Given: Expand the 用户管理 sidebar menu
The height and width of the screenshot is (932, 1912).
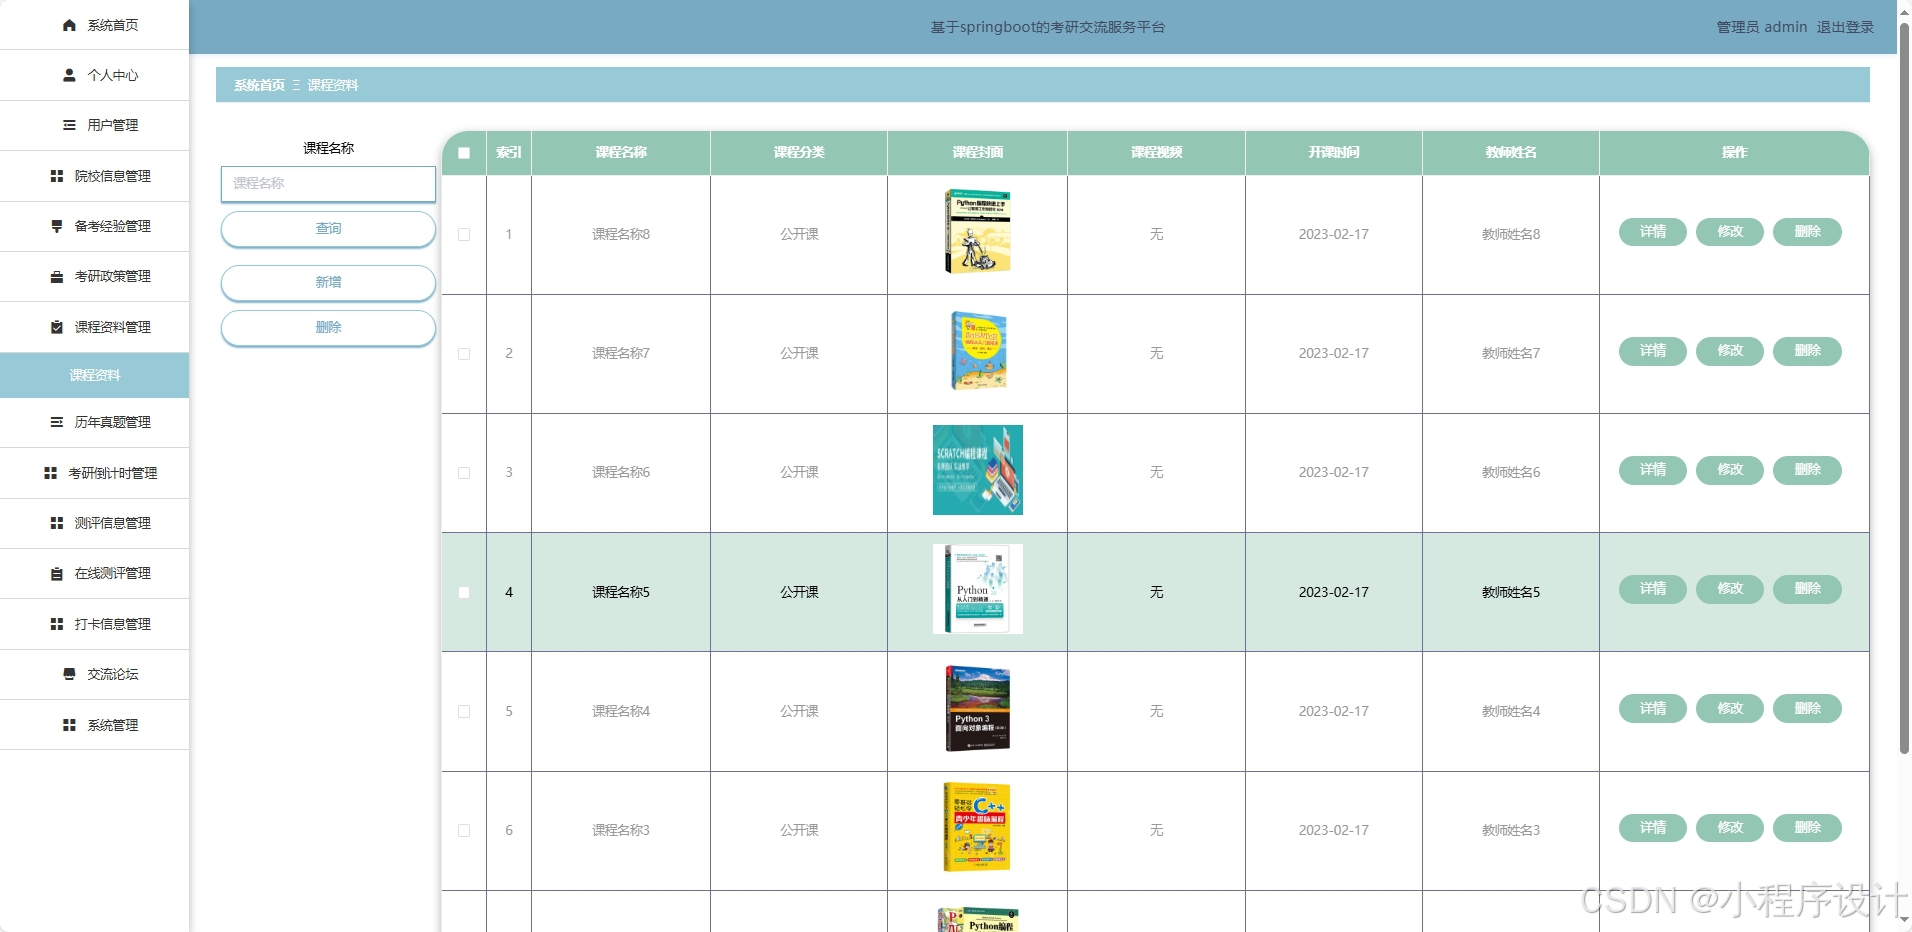Looking at the screenshot, I should tap(94, 125).
